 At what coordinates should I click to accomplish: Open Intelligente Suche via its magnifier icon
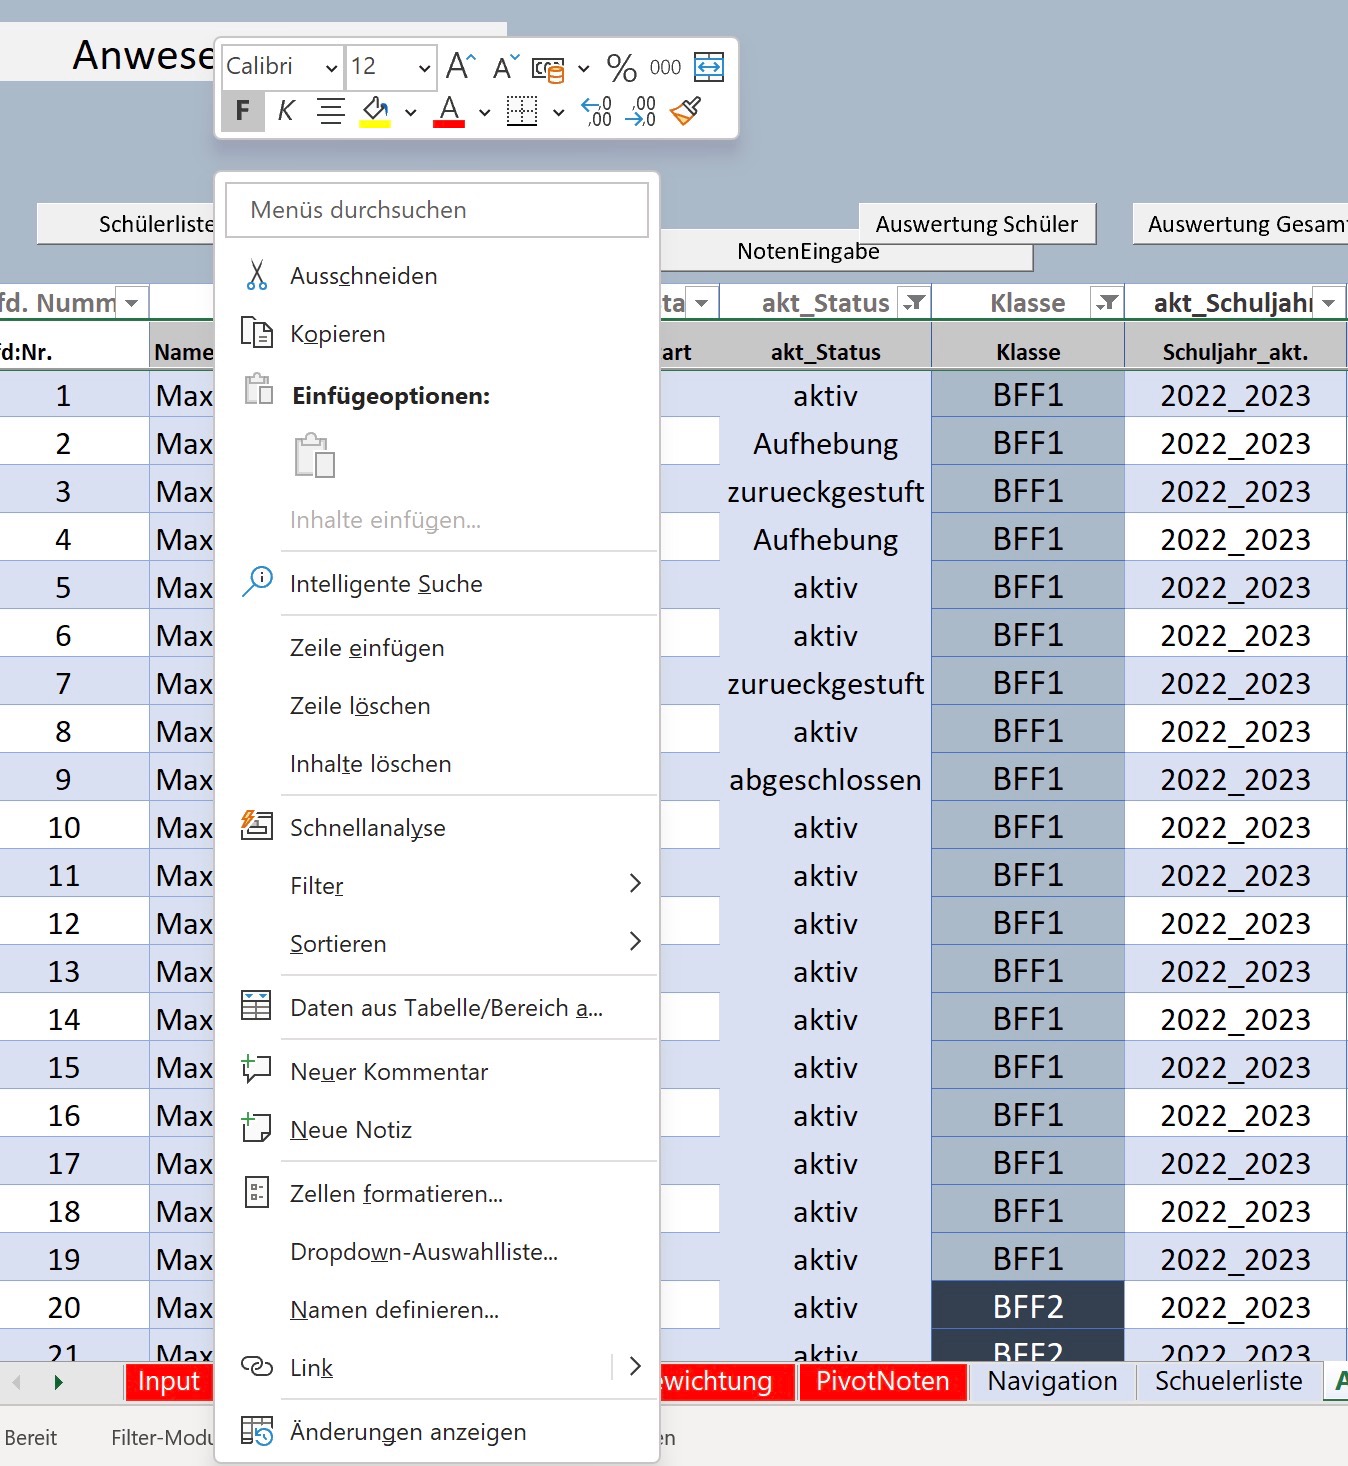pos(257,581)
